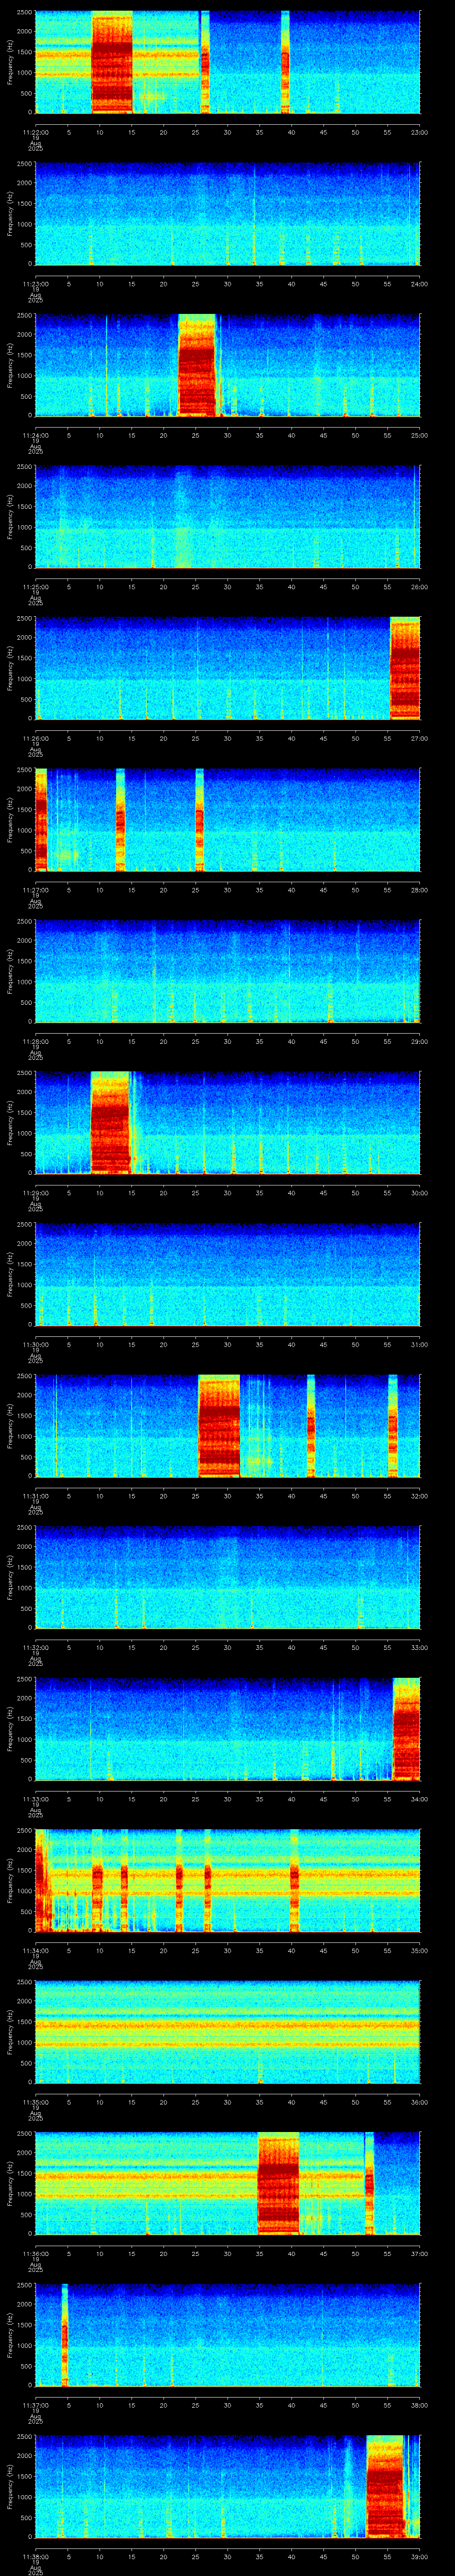Select the narrow burst near 39s in 11:22 spectrogram
This screenshot has width=455, height=2576.
[x=285, y=62]
